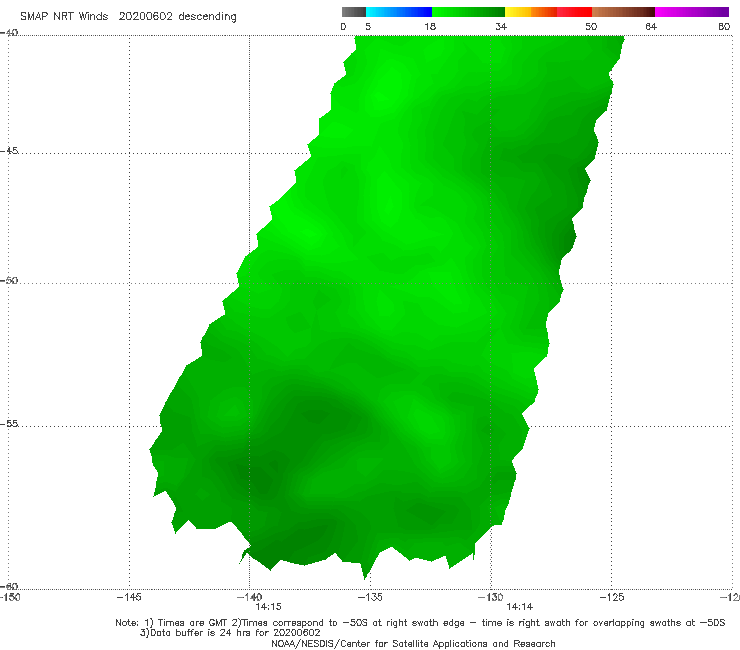Image resolution: width=740 pixels, height=650 pixels.
Task: Click the swath time '14:15'
Action: click(x=269, y=607)
